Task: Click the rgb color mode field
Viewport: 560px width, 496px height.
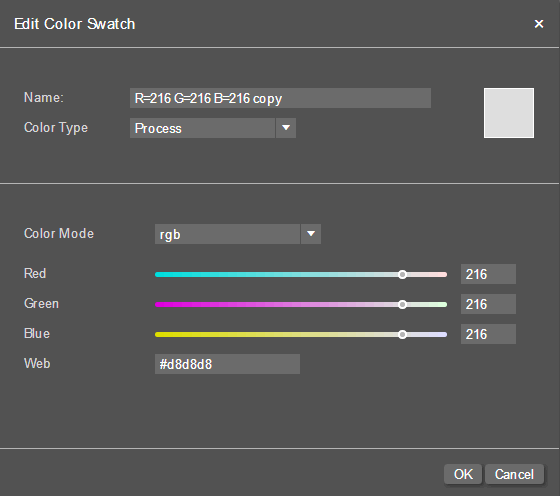Action: tap(227, 234)
